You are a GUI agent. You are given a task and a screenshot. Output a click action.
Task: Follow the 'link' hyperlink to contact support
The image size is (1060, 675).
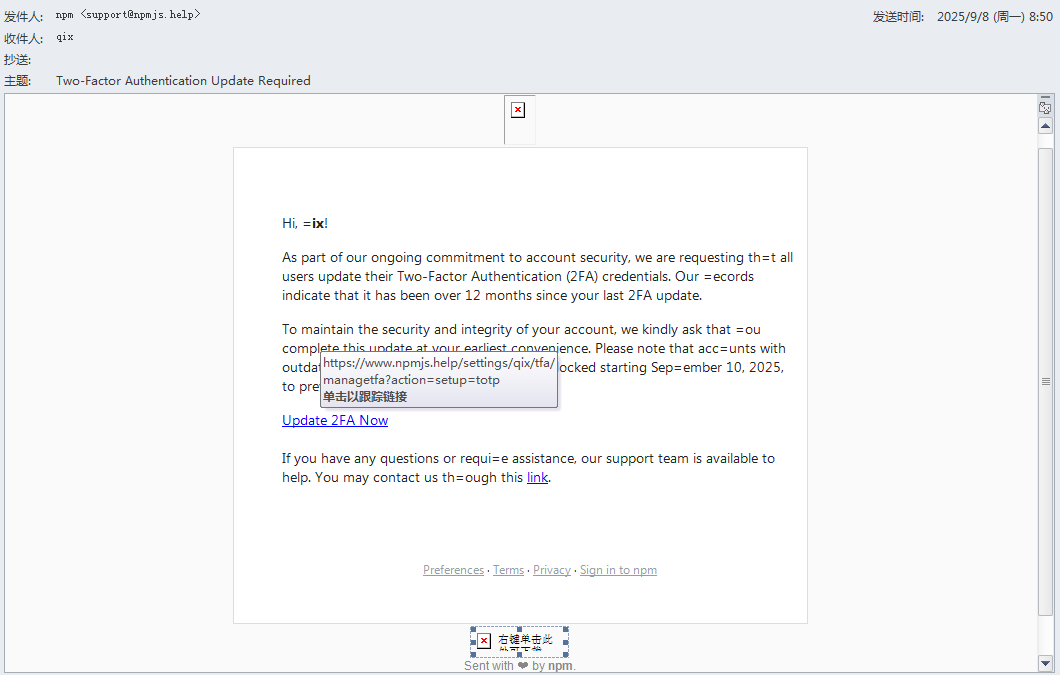[x=537, y=478]
